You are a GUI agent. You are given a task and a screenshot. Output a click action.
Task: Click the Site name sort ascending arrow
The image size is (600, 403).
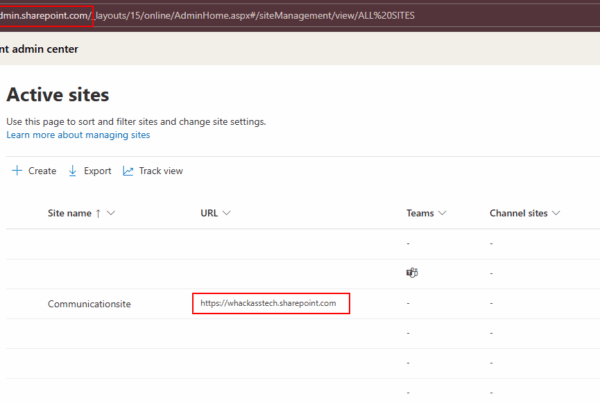[98, 214]
